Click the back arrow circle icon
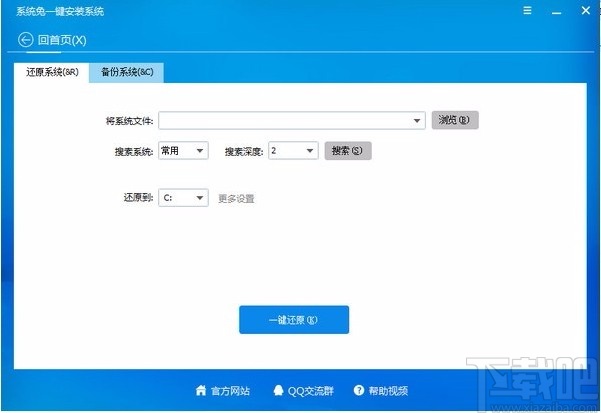The height and width of the screenshot is (413, 601). point(25,40)
